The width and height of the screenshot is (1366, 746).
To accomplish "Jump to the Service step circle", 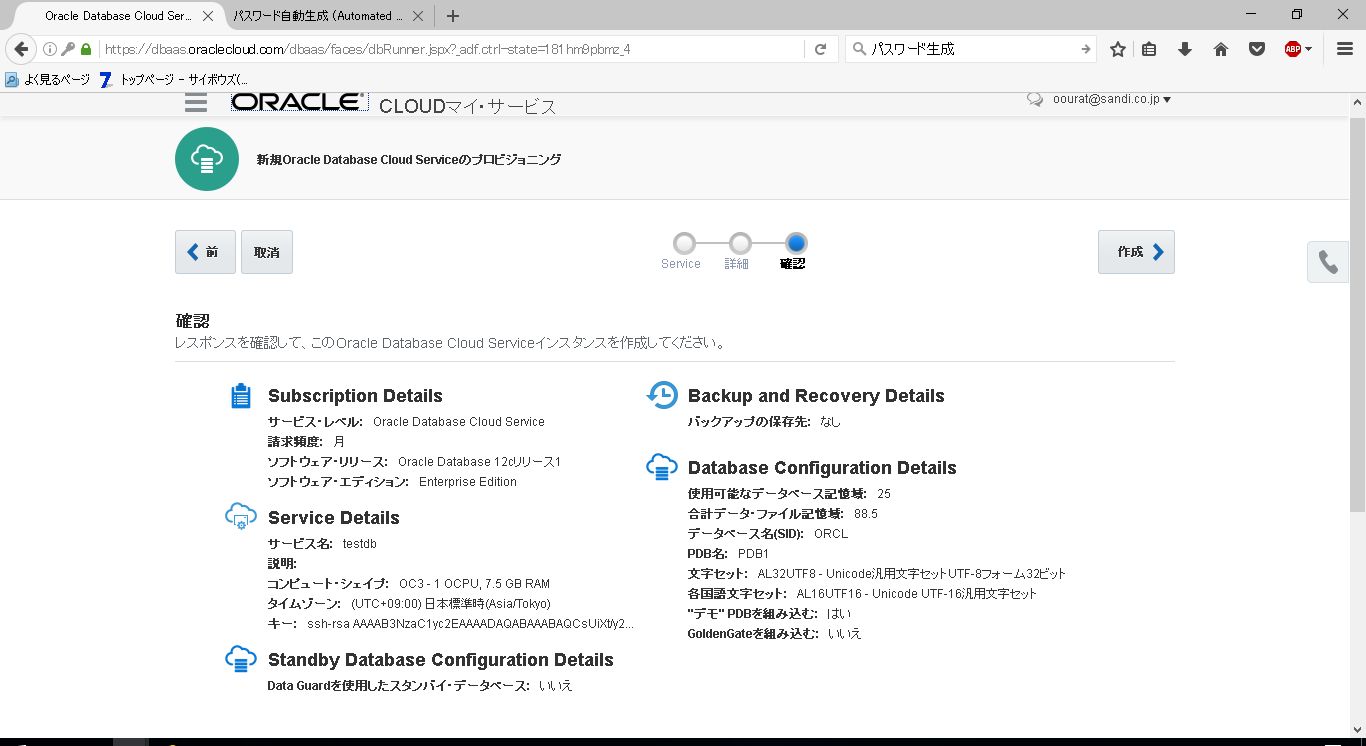I will (684, 243).
